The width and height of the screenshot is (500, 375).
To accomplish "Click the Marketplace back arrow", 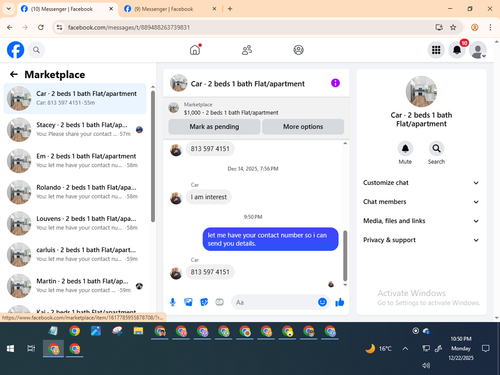I will [x=14, y=74].
